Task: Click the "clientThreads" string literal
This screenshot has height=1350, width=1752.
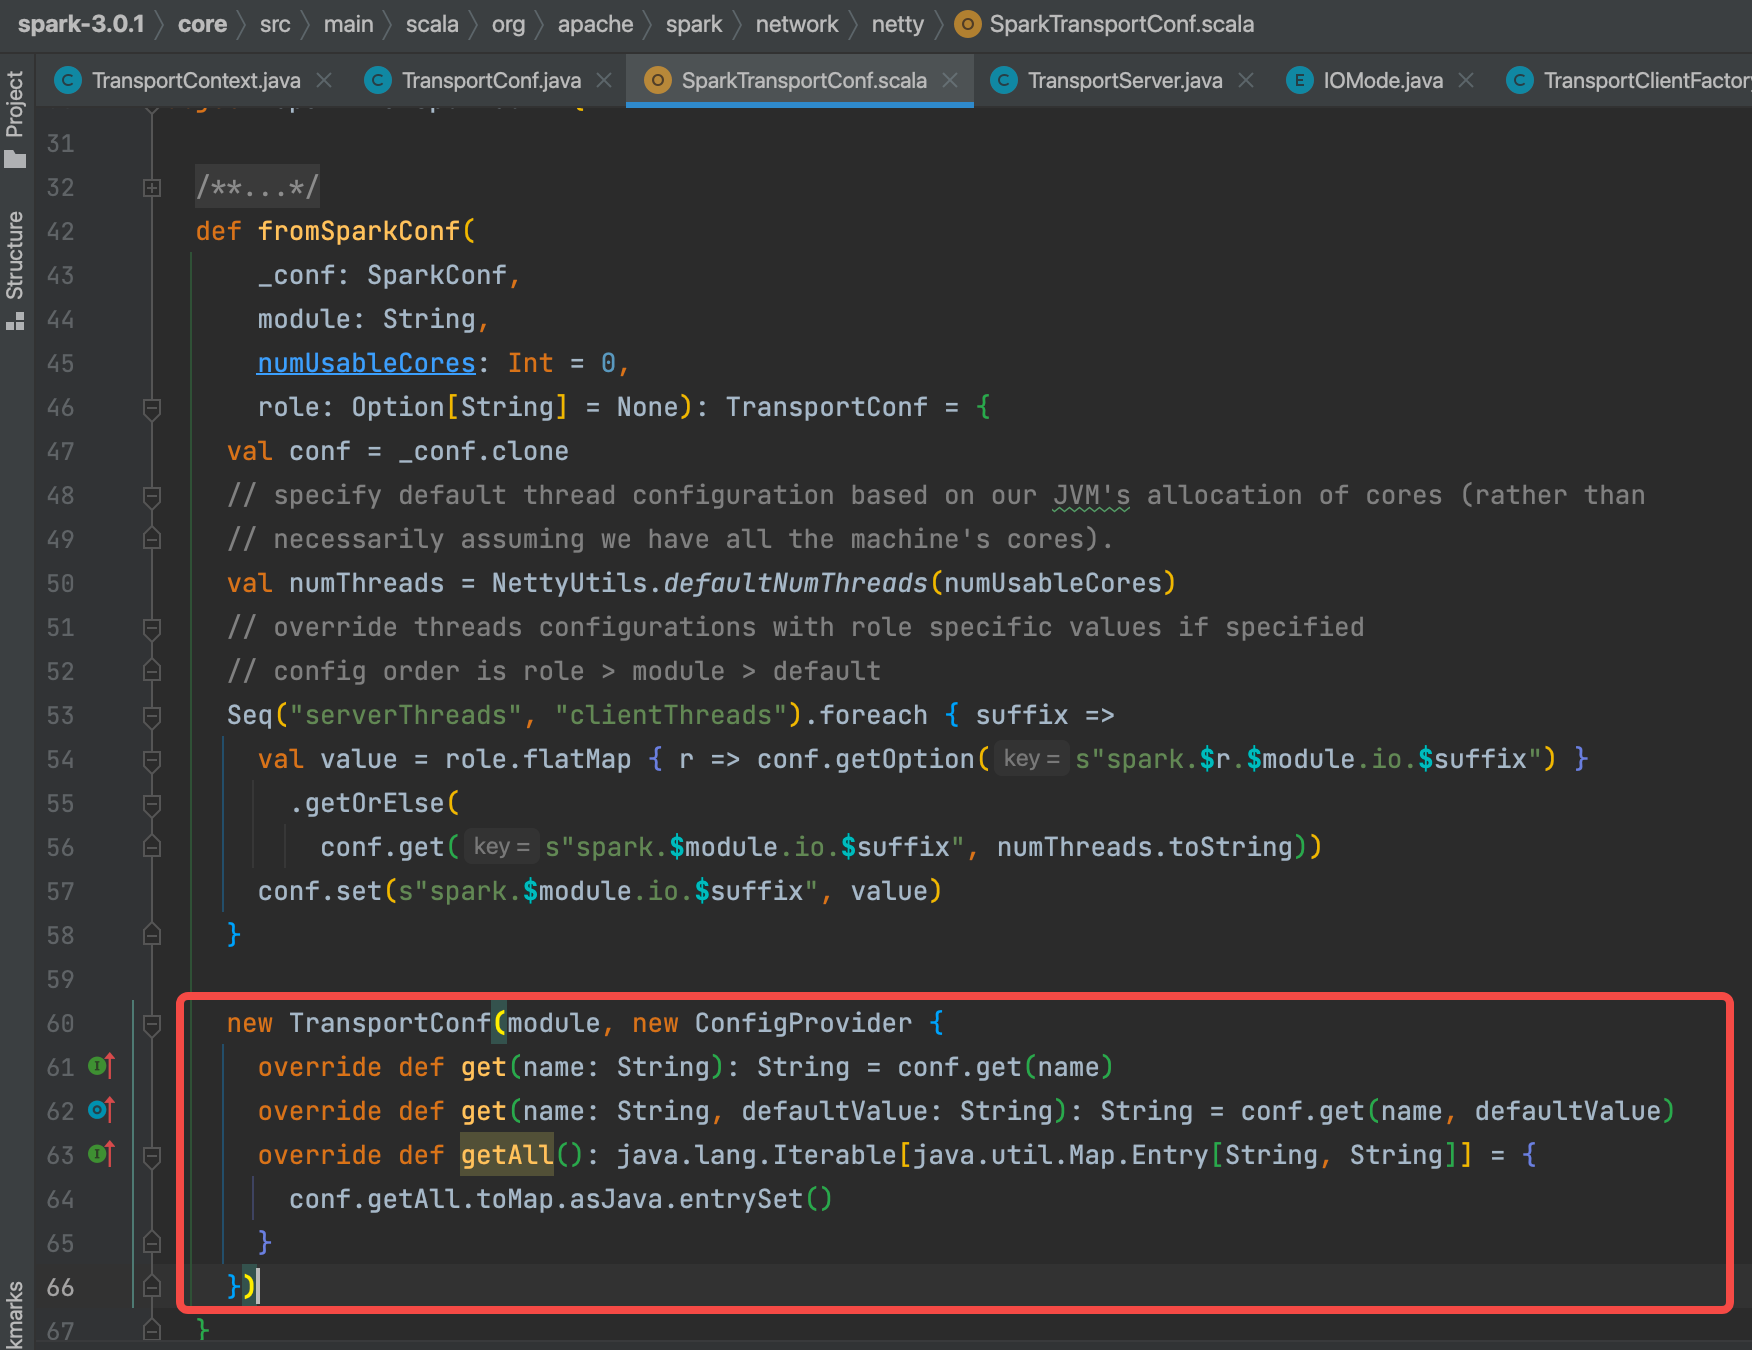Action: 671,715
